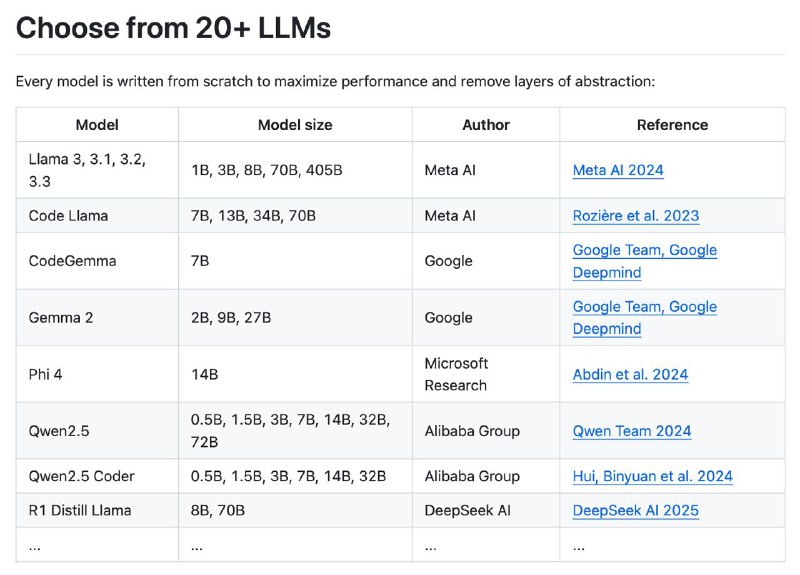This screenshot has height=575, width=800.
Task: Click 'Google' author in Gemma 2 row
Action: click(x=448, y=318)
